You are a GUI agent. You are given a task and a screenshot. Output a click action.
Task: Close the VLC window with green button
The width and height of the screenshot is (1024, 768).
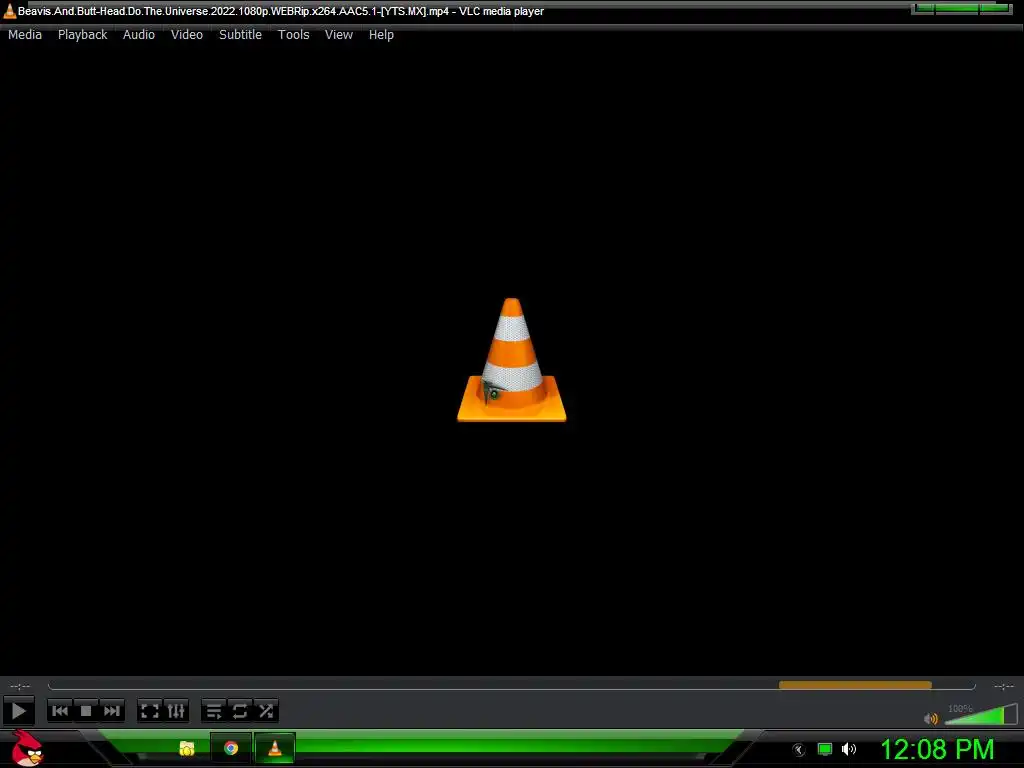click(x=997, y=8)
